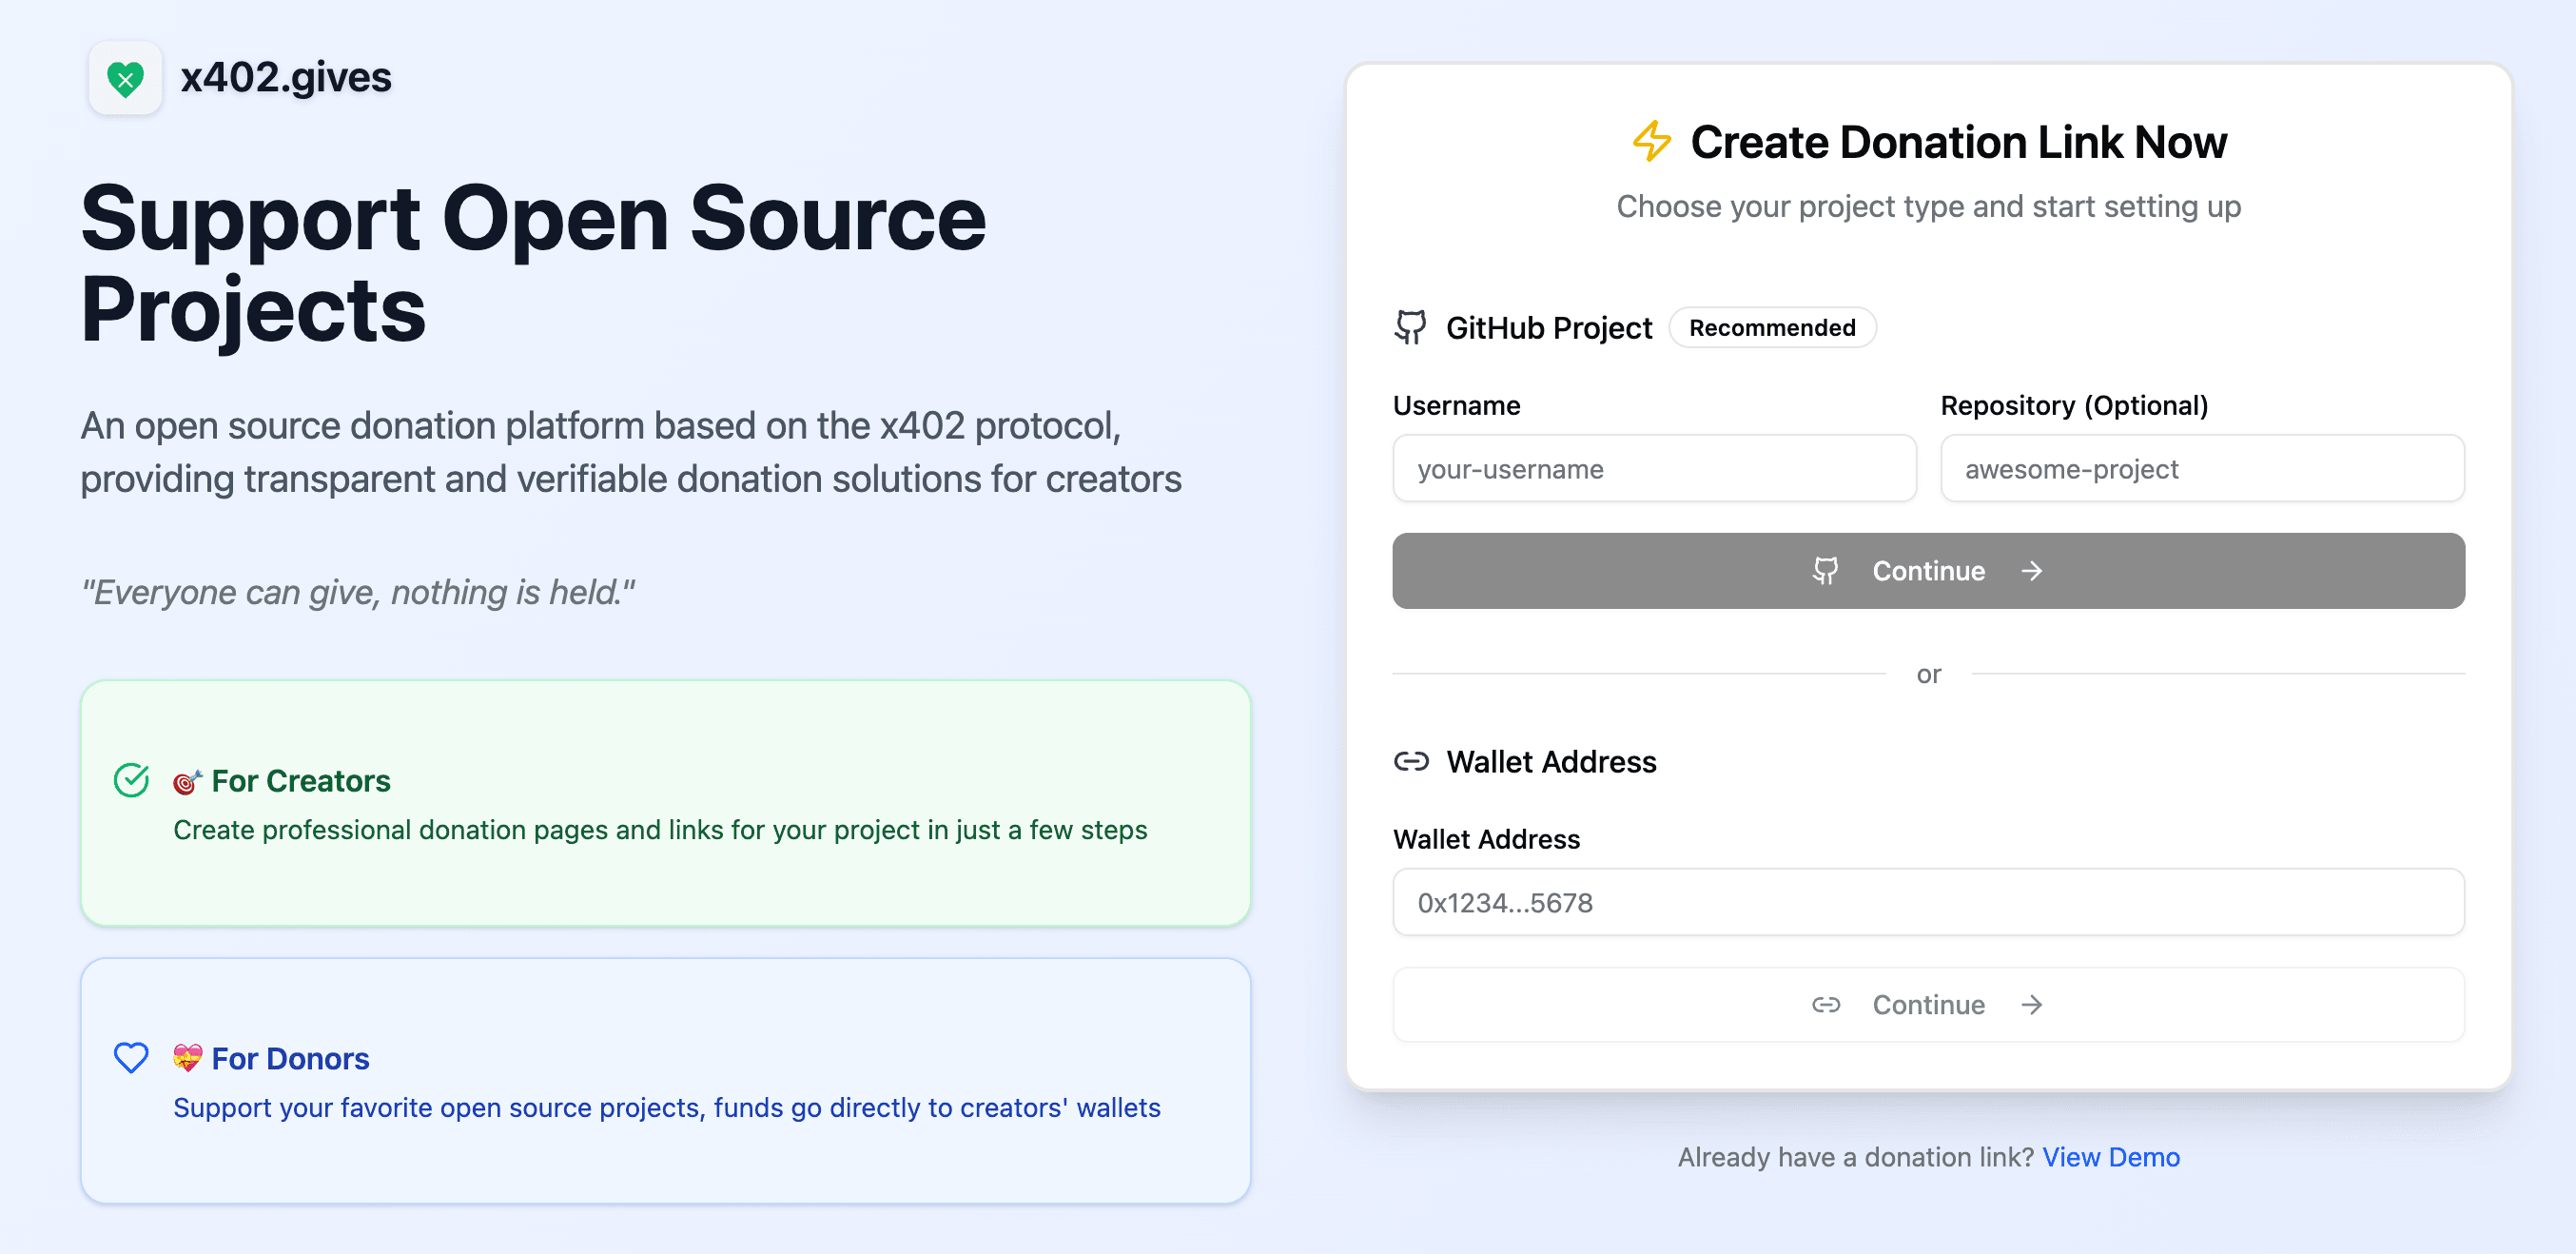
Task: Click the gift heart emoji next to For Donors
Action: point(187,1058)
